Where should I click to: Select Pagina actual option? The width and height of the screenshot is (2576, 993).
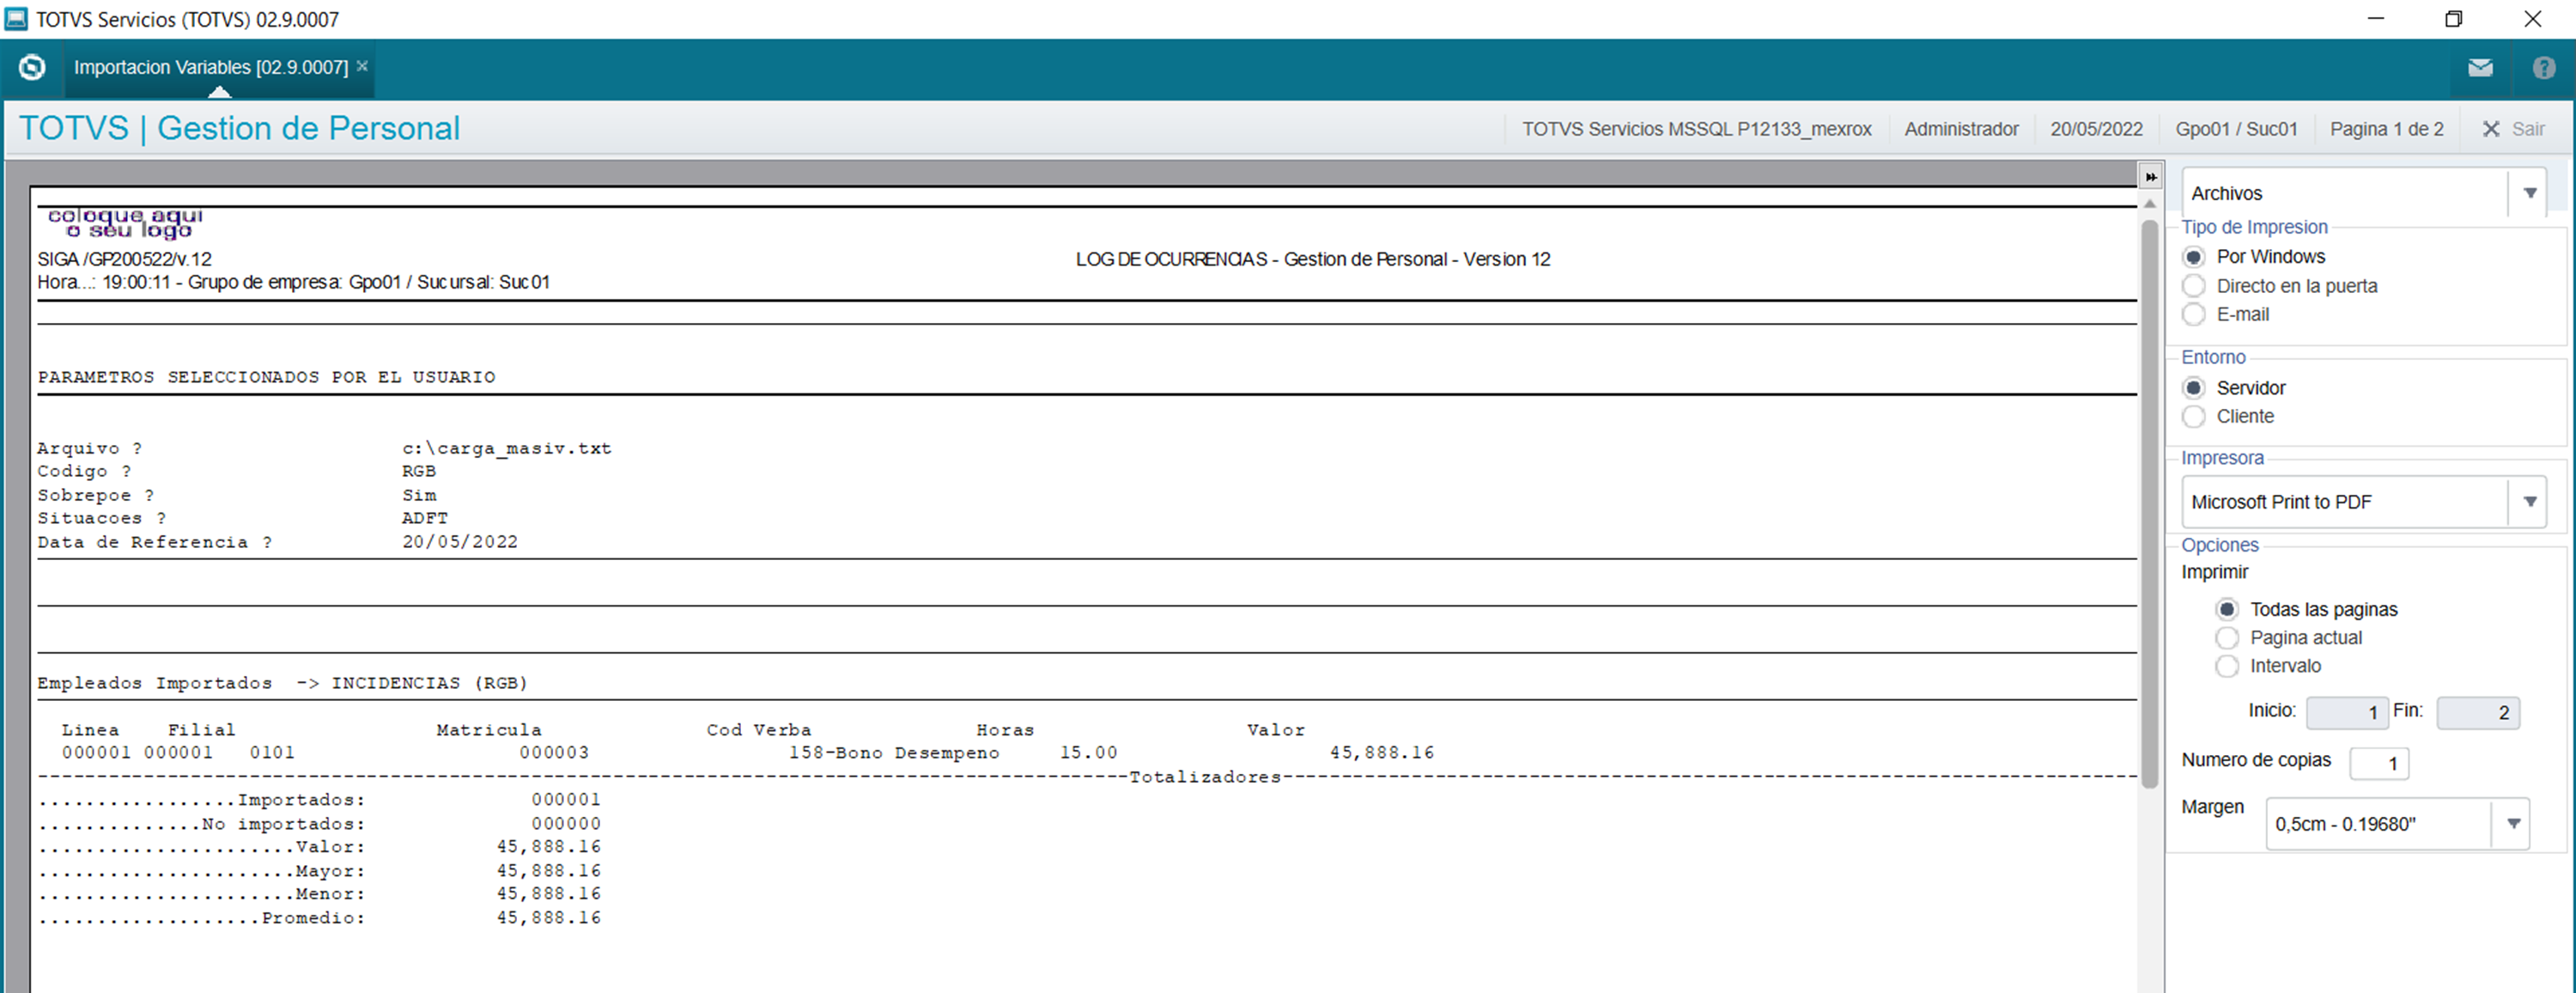(x=2227, y=638)
